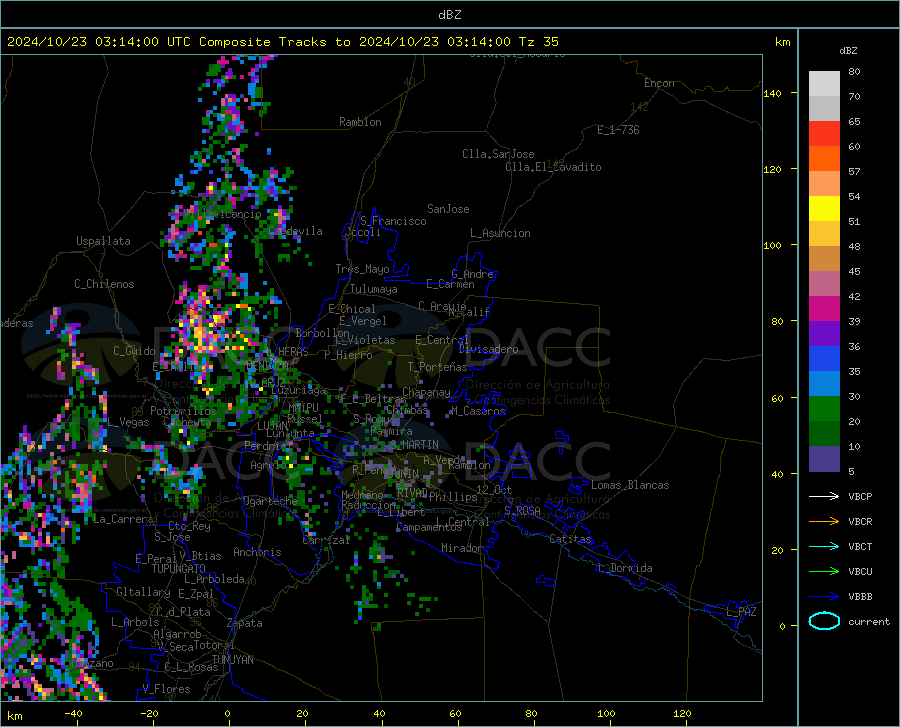Click the 140 km tick on the vertical axis
900x727 pixels.
(x=773, y=93)
